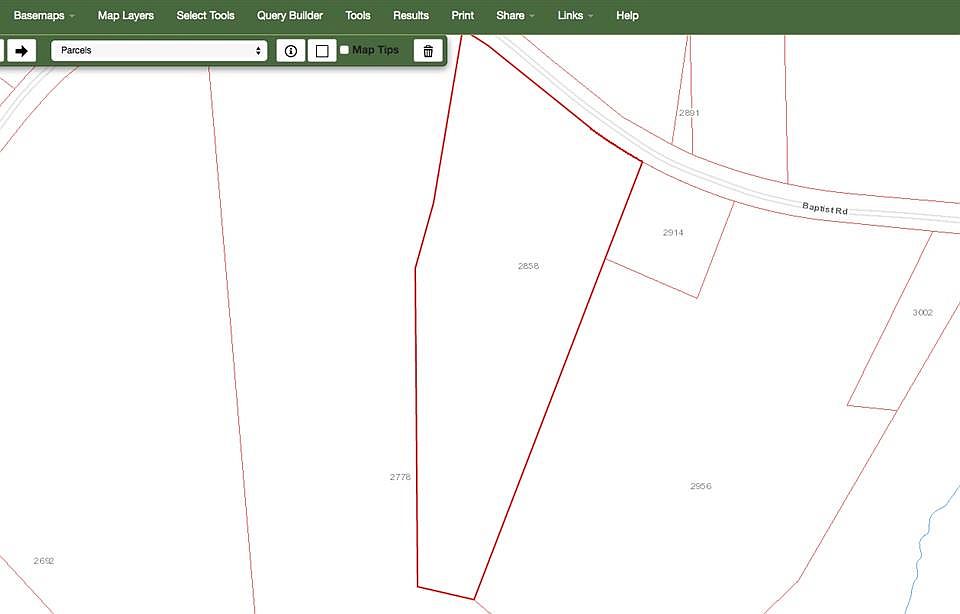
Task: Click the parcel labeled 2858
Action: click(528, 266)
